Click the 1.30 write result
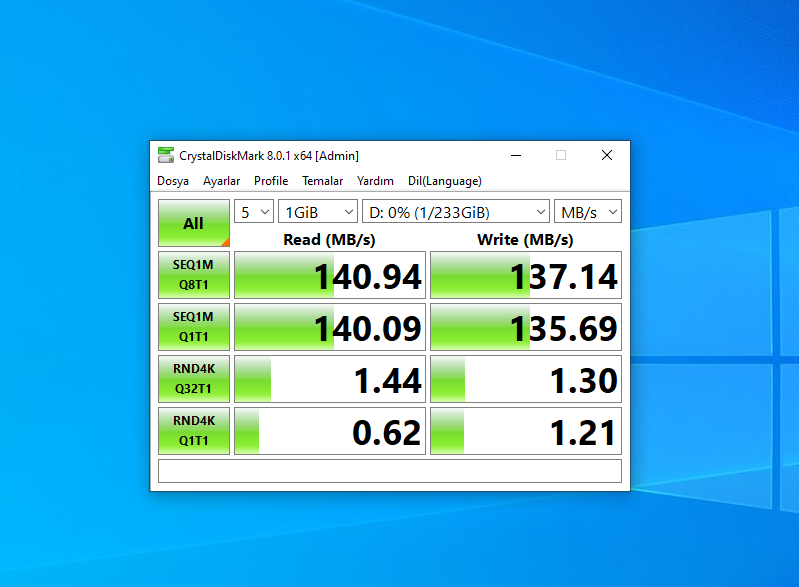 coord(526,379)
